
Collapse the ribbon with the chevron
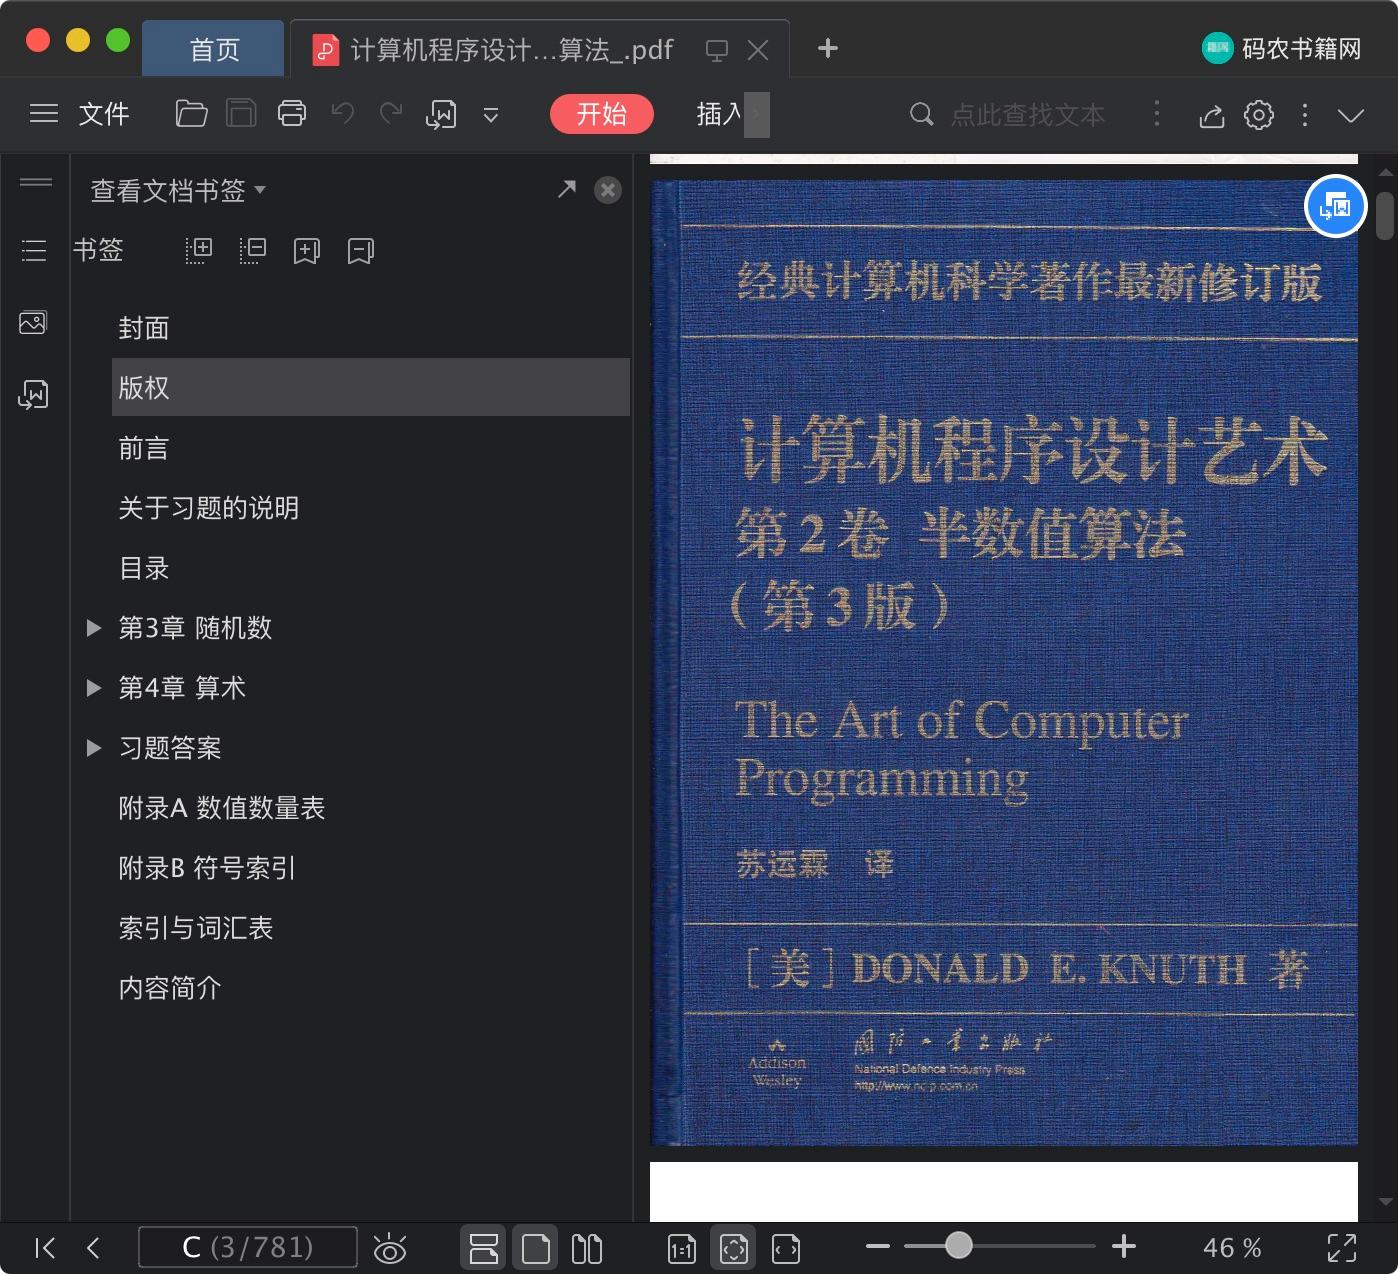(1351, 116)
